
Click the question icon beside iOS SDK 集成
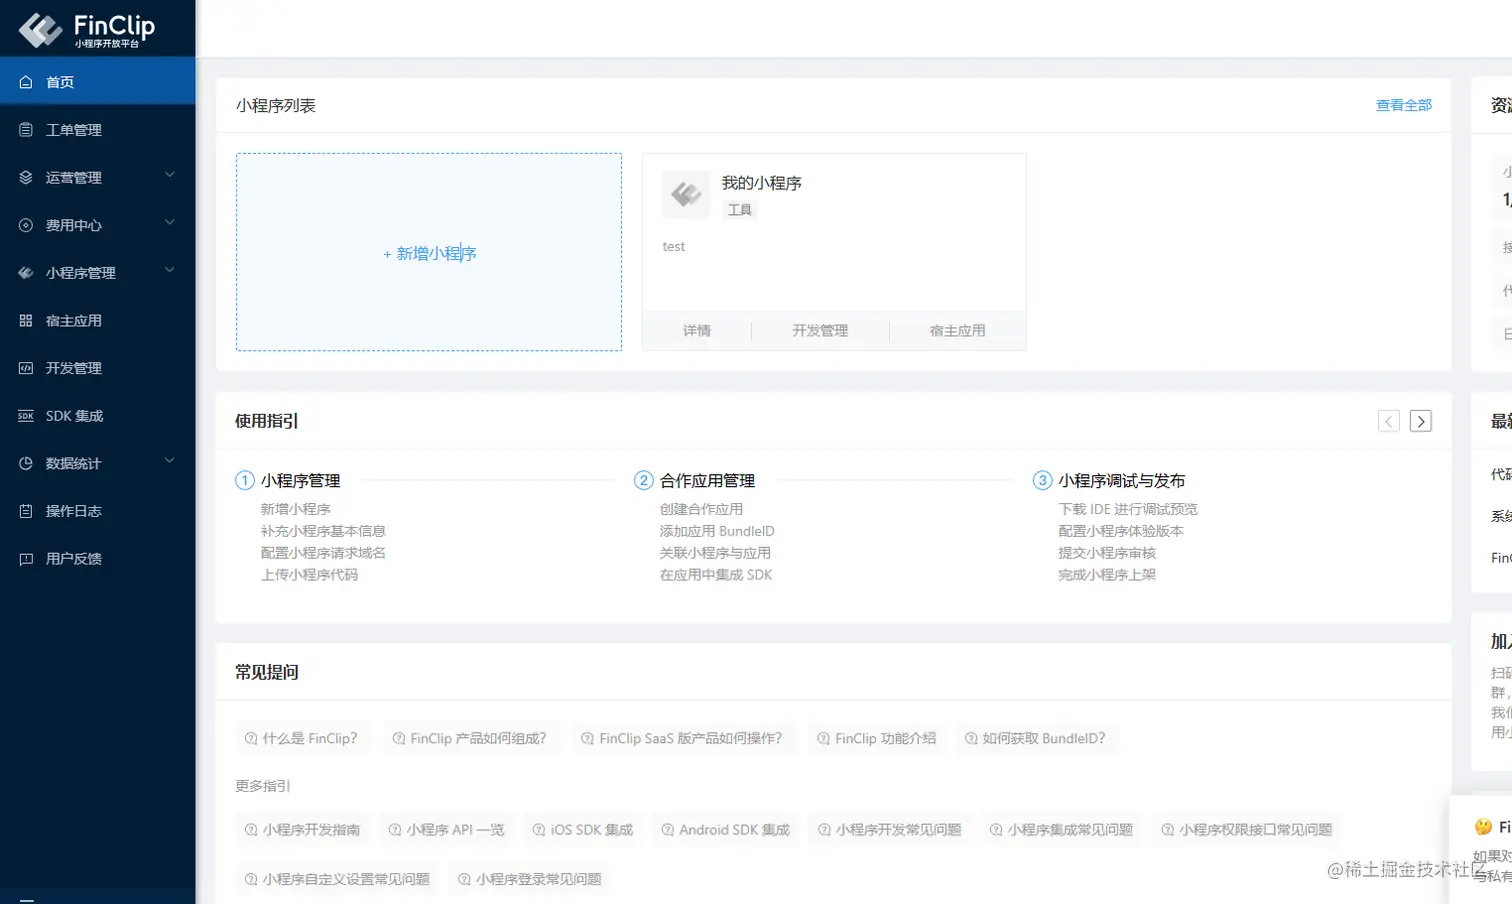click(539, 830)
